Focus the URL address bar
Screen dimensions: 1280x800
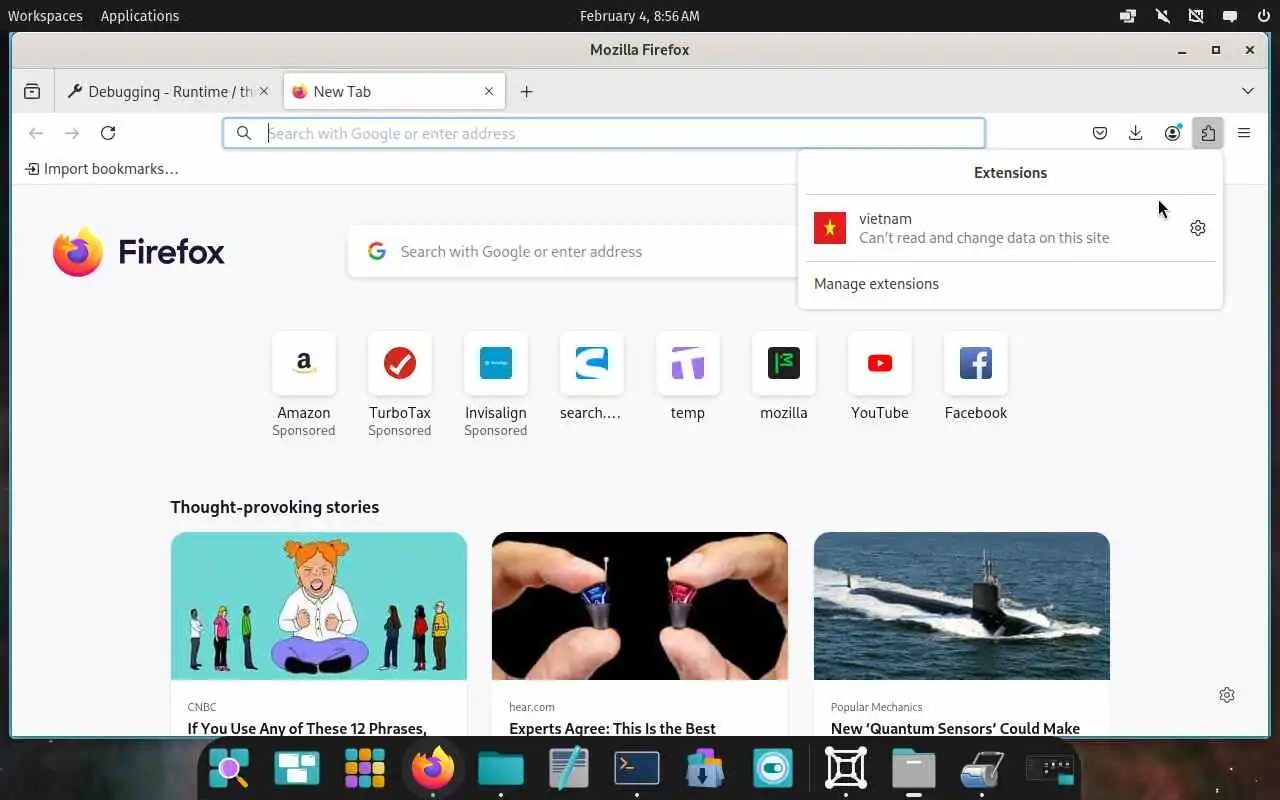click(604, 133)
